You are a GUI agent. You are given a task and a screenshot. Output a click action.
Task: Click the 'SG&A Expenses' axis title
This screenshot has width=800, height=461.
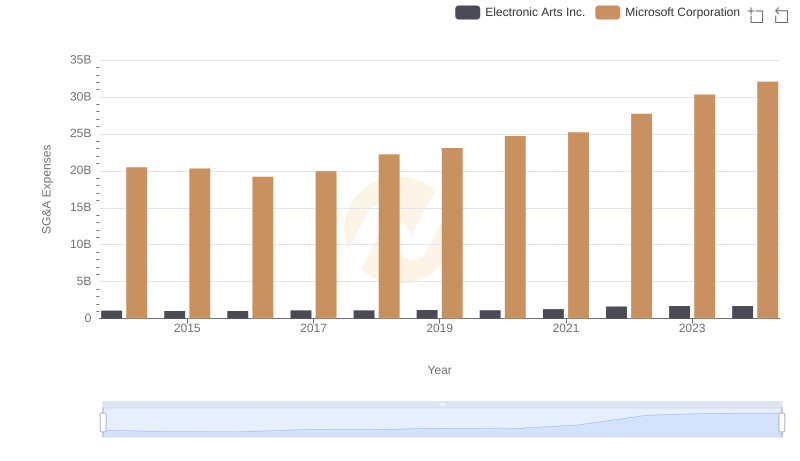point(46,189)
